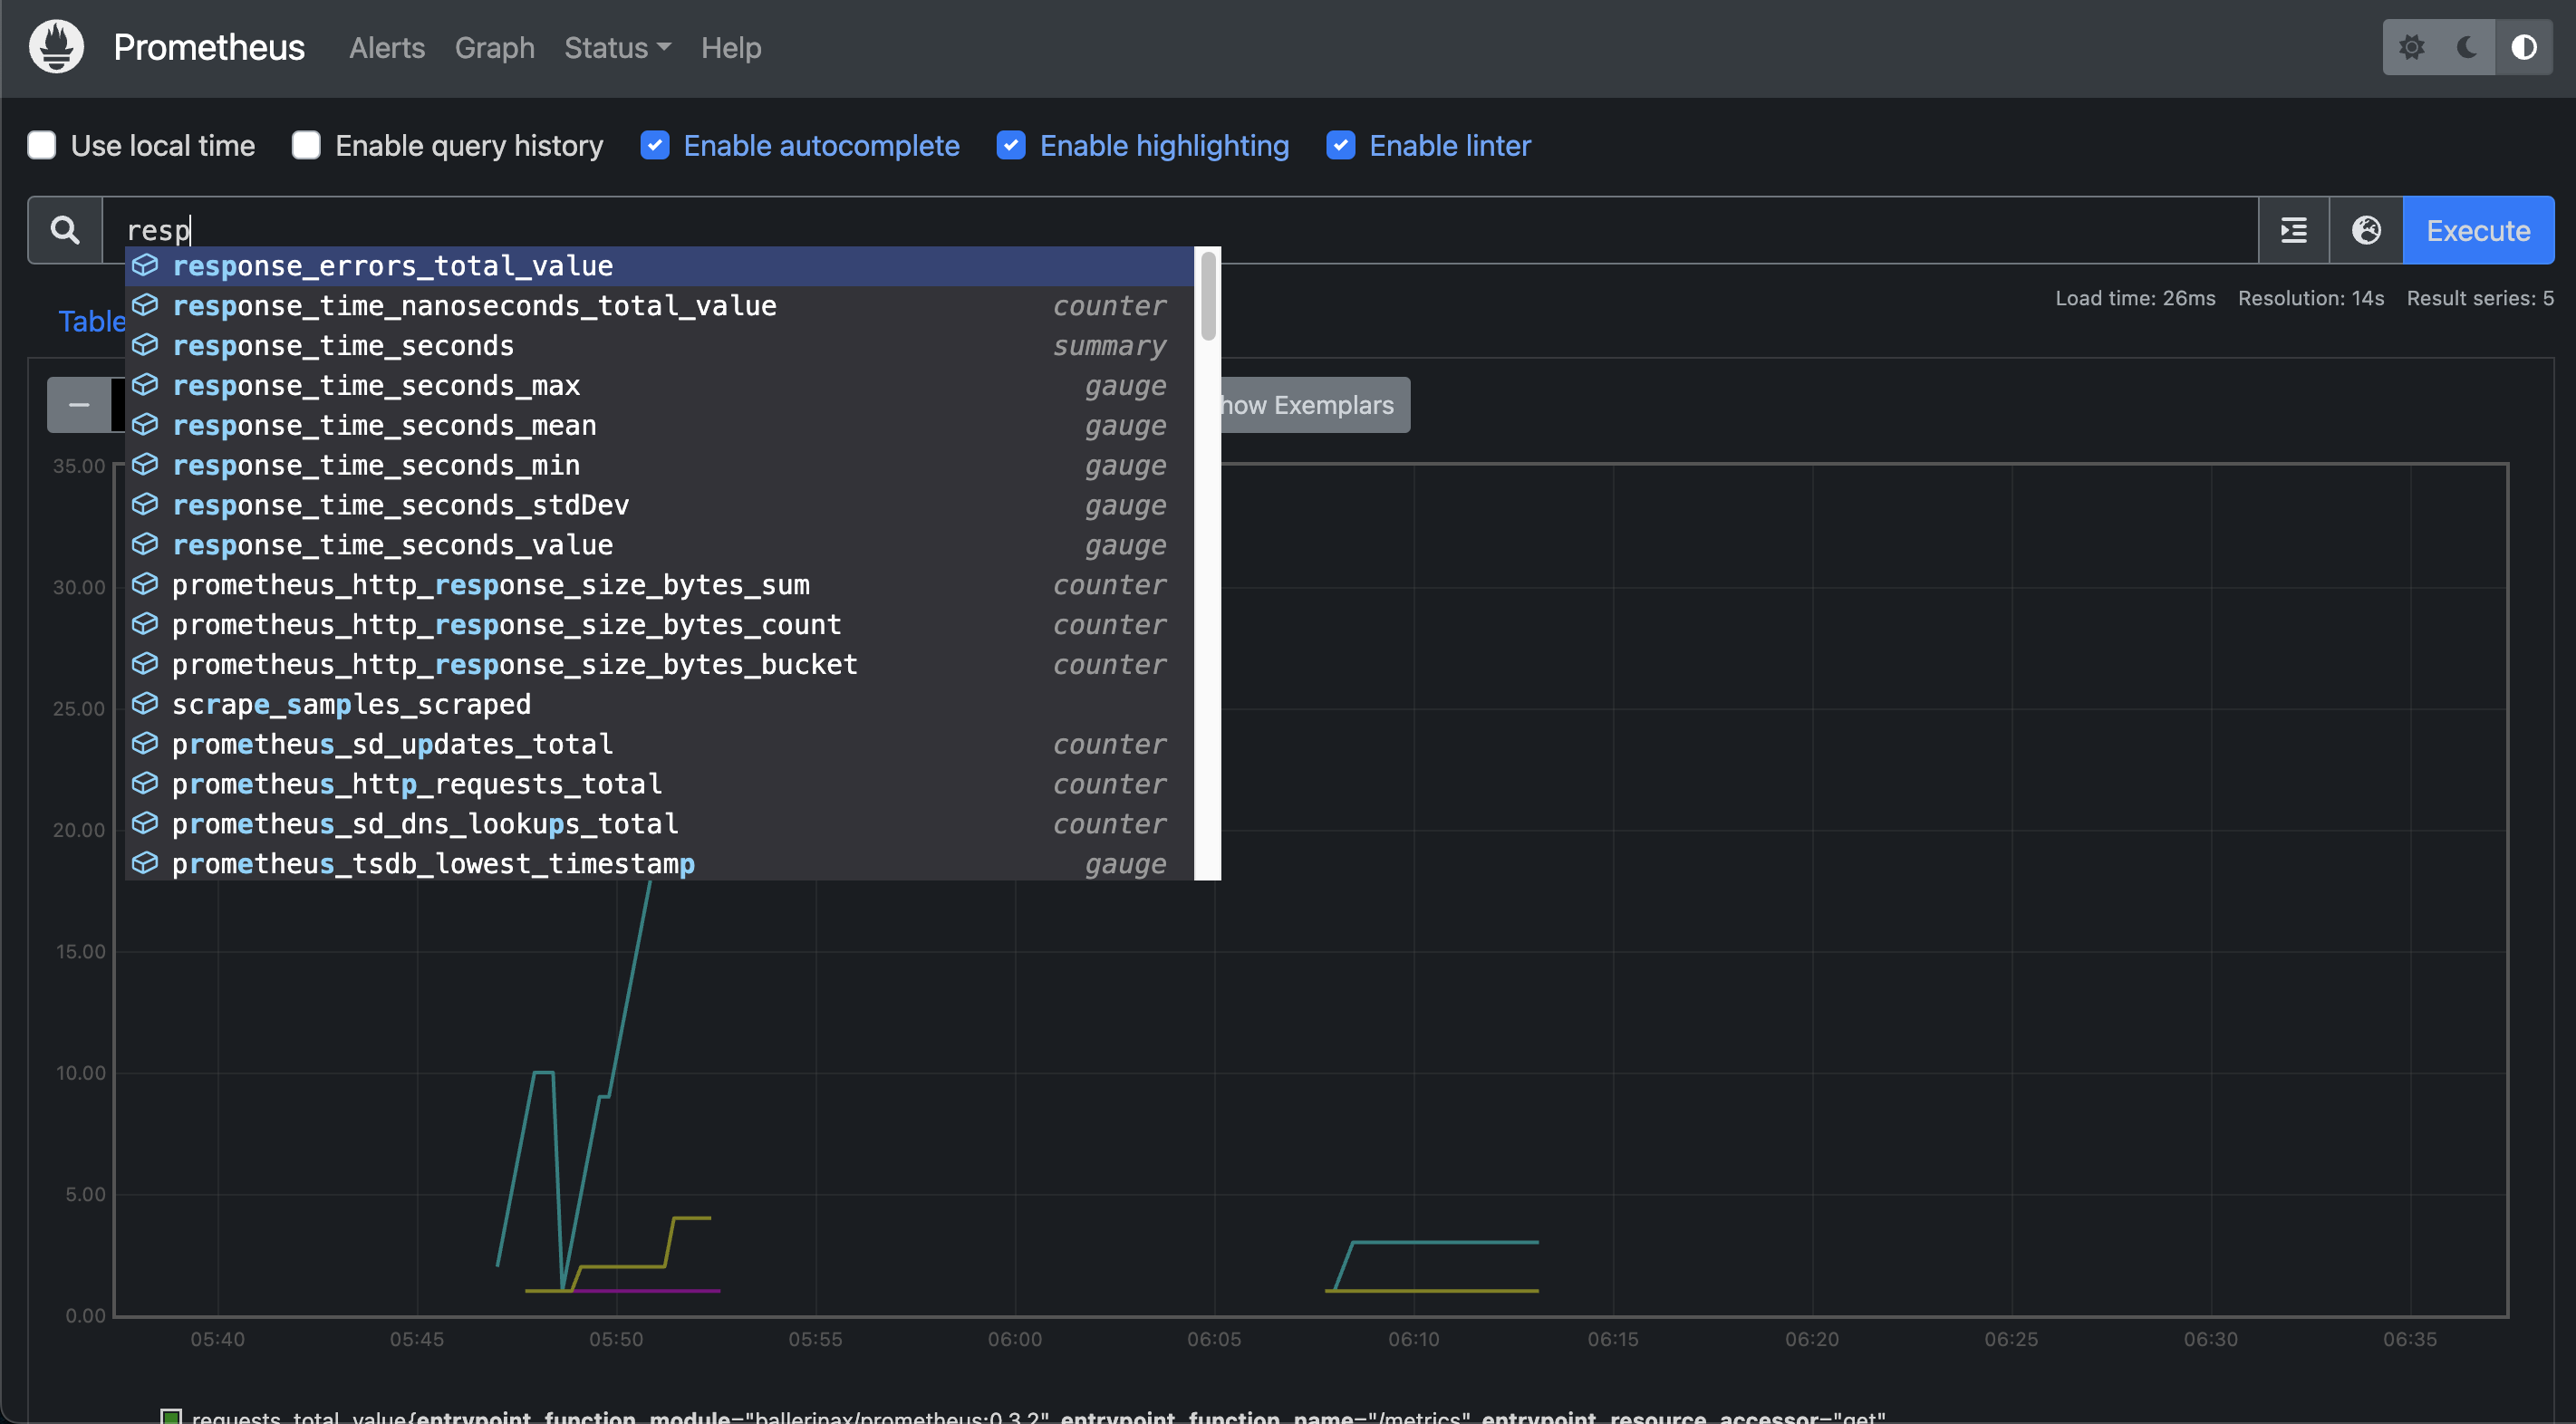Select prometheus_http_response_size_bytes_sum
The width and height of the screenshot is (2576, 1424).
(x=659, y=585)
